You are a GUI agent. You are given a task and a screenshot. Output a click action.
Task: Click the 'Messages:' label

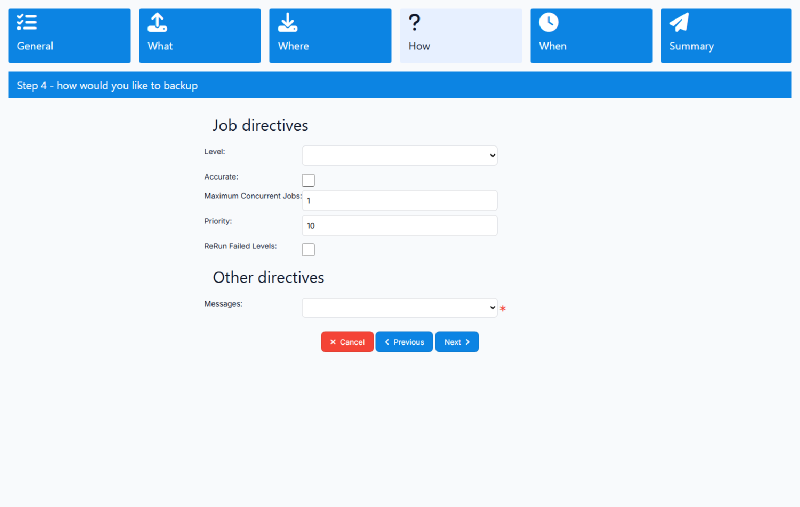(223, 304)
